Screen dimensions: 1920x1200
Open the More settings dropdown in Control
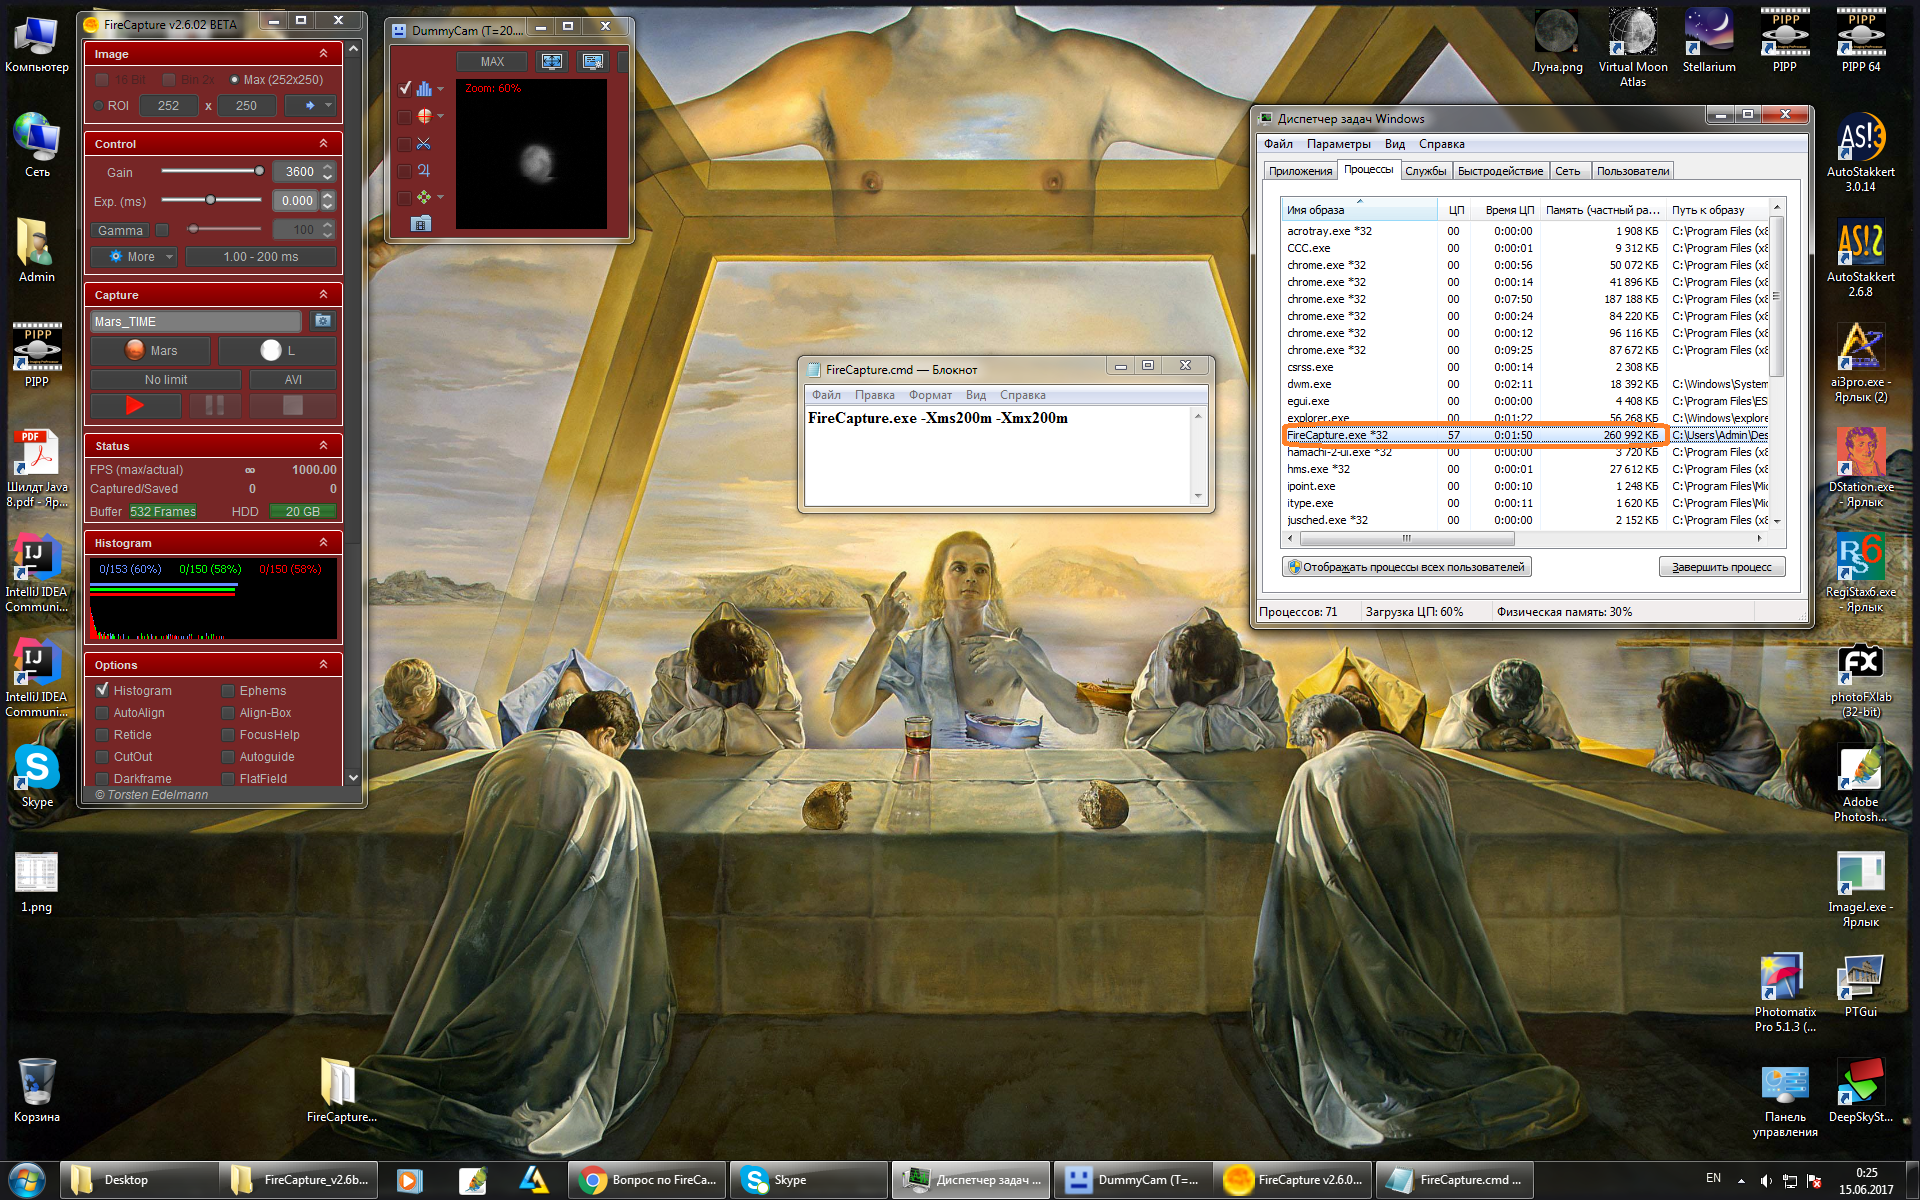point(134,257)
